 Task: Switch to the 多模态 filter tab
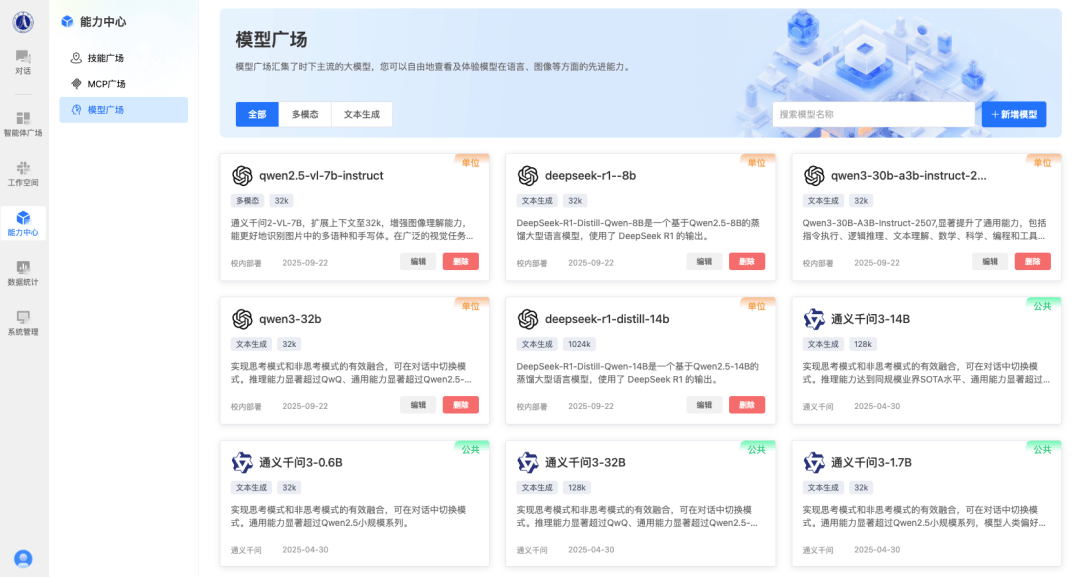[305, 115]
